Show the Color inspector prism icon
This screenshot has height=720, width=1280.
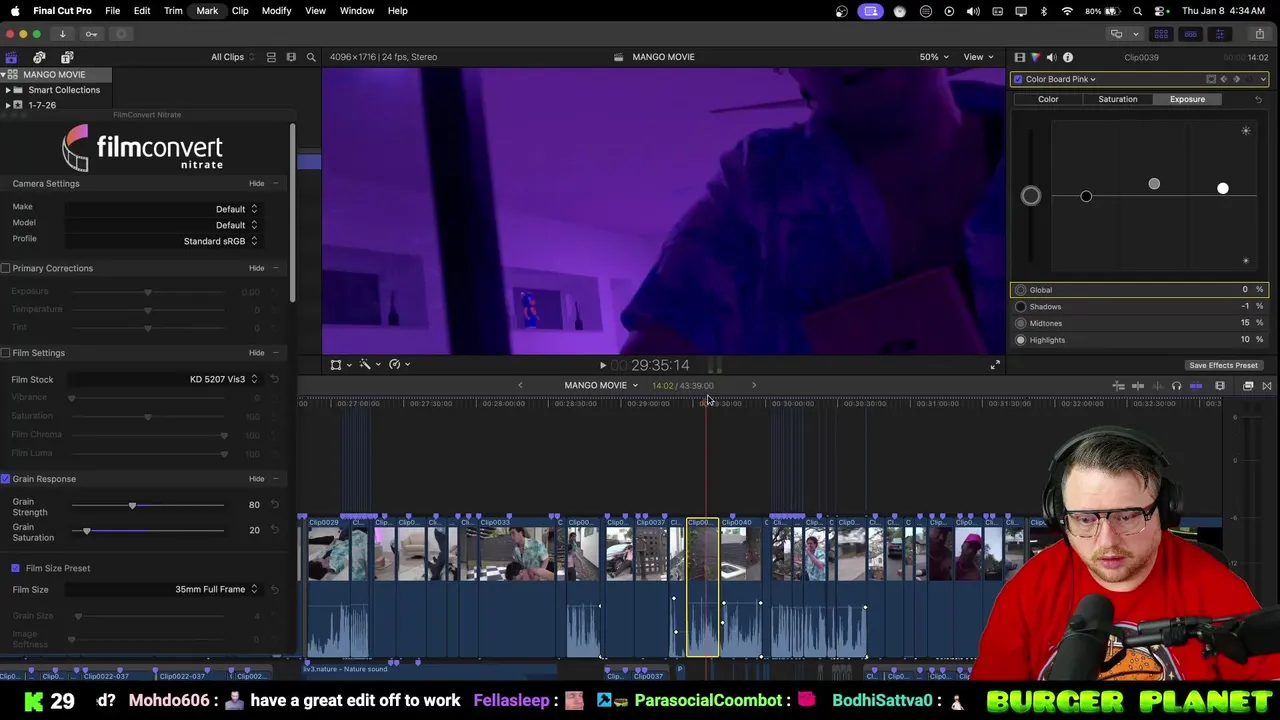point(1035,57)
